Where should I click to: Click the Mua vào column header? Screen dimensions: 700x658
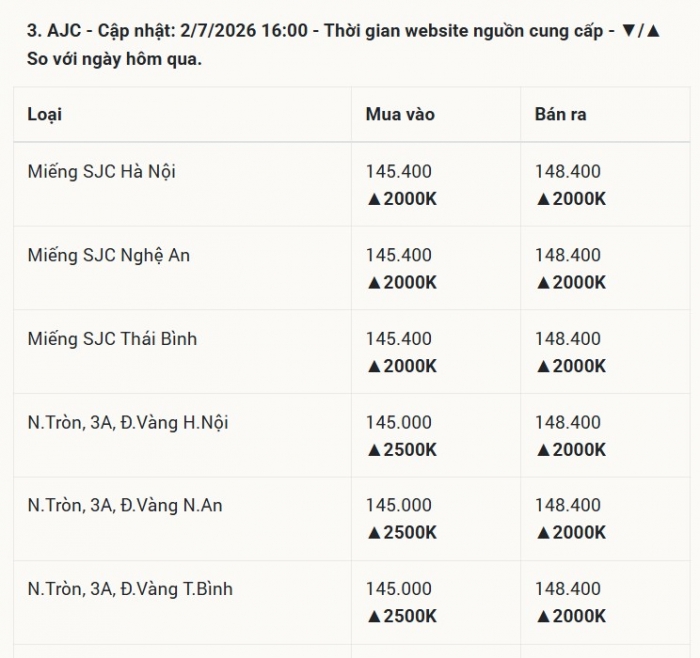pyautogui.click(x=400, y=114)
